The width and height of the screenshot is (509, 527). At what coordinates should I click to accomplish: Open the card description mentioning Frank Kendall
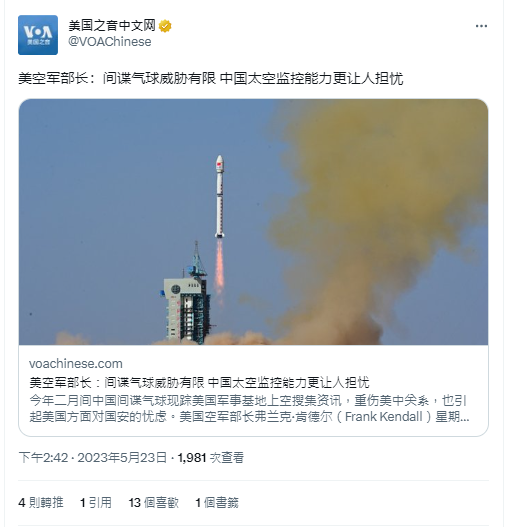249,409
